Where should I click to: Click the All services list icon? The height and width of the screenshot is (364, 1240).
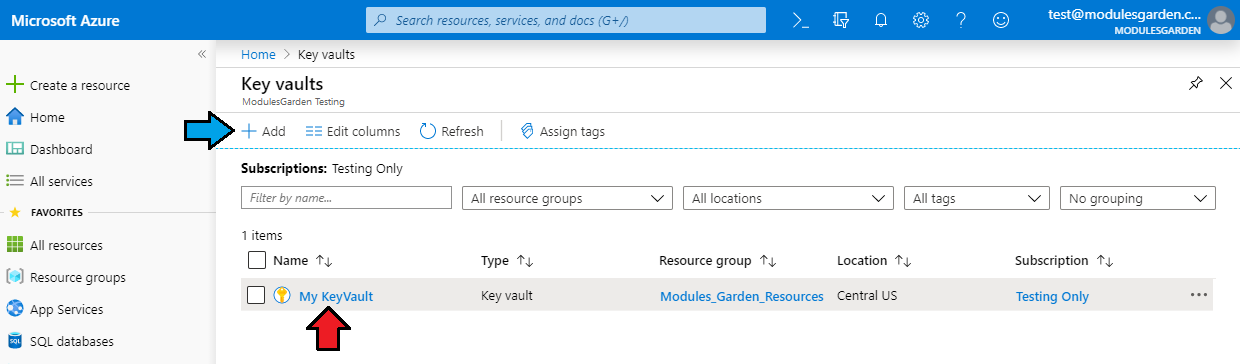[15, 181]
